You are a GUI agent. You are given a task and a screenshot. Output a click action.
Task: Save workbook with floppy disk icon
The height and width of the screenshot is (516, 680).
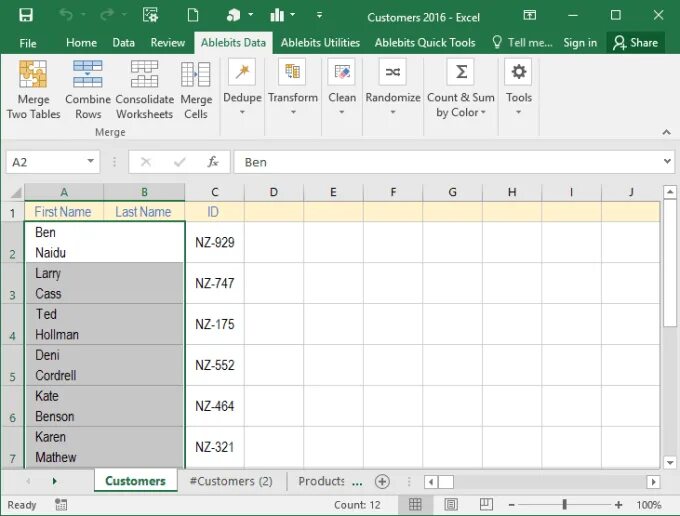26,15
